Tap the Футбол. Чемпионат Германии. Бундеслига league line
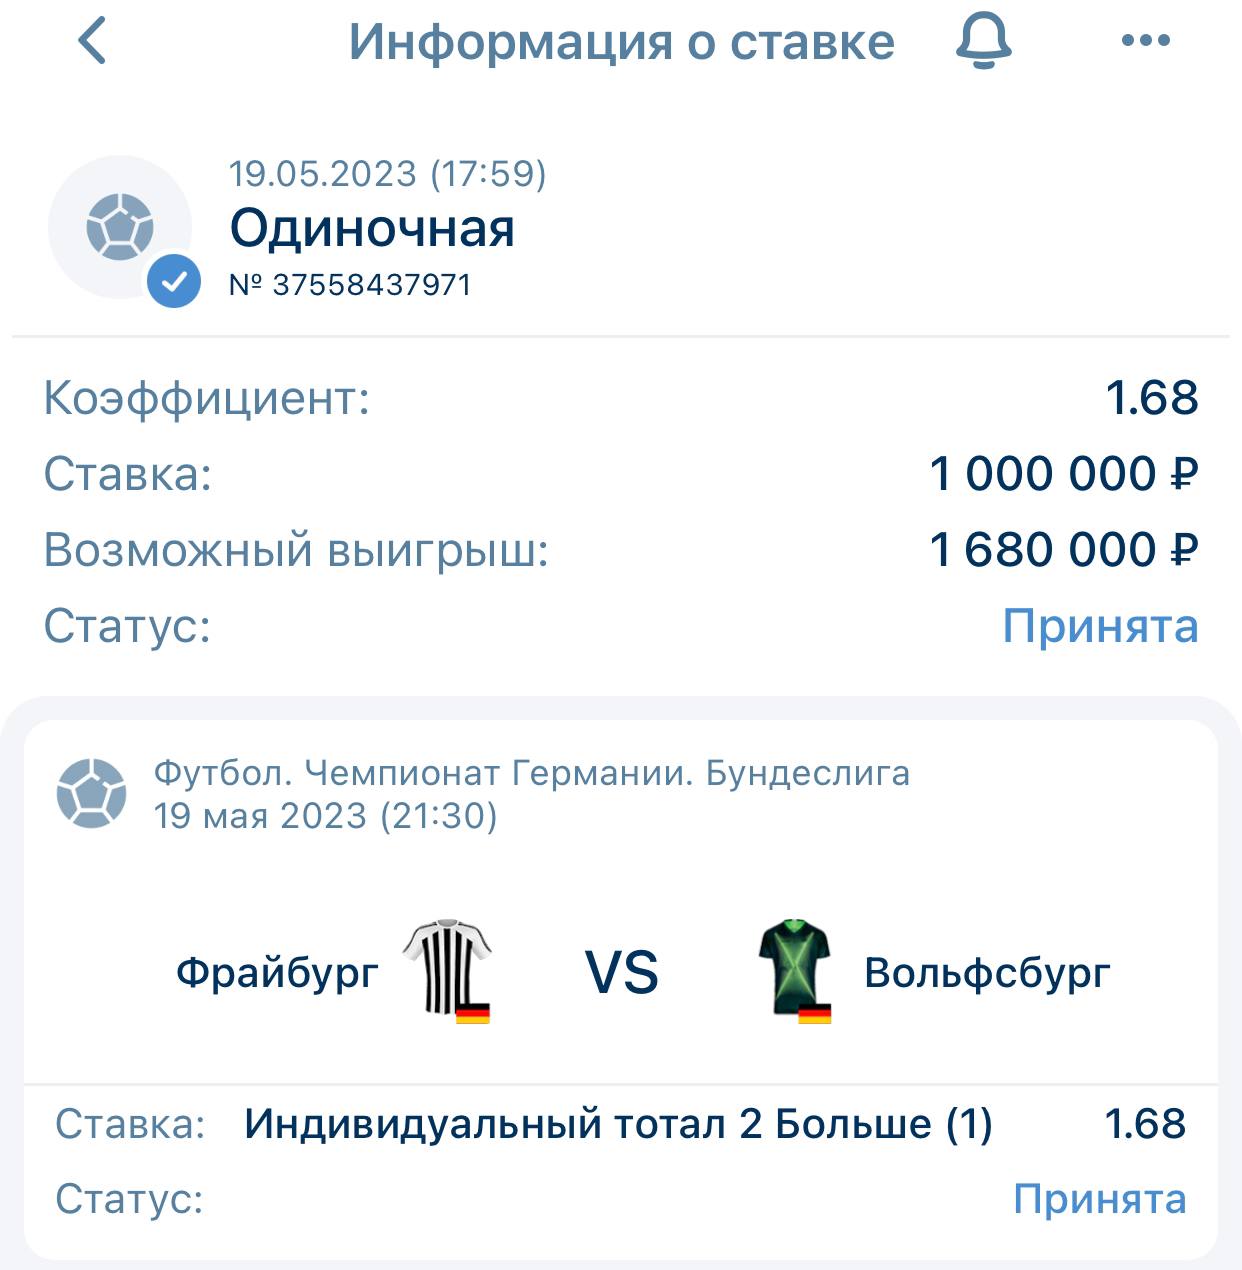 (x=532, y=773)
